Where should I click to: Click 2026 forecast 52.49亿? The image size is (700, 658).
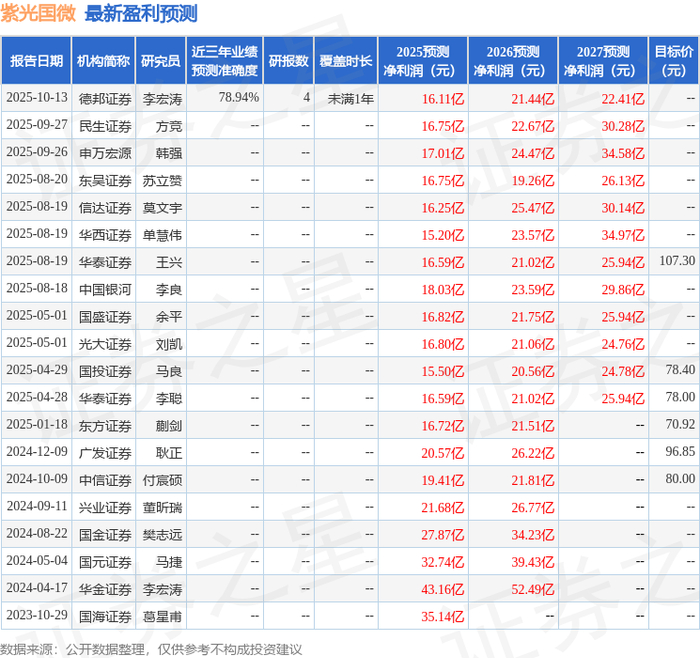pos(533,589)
